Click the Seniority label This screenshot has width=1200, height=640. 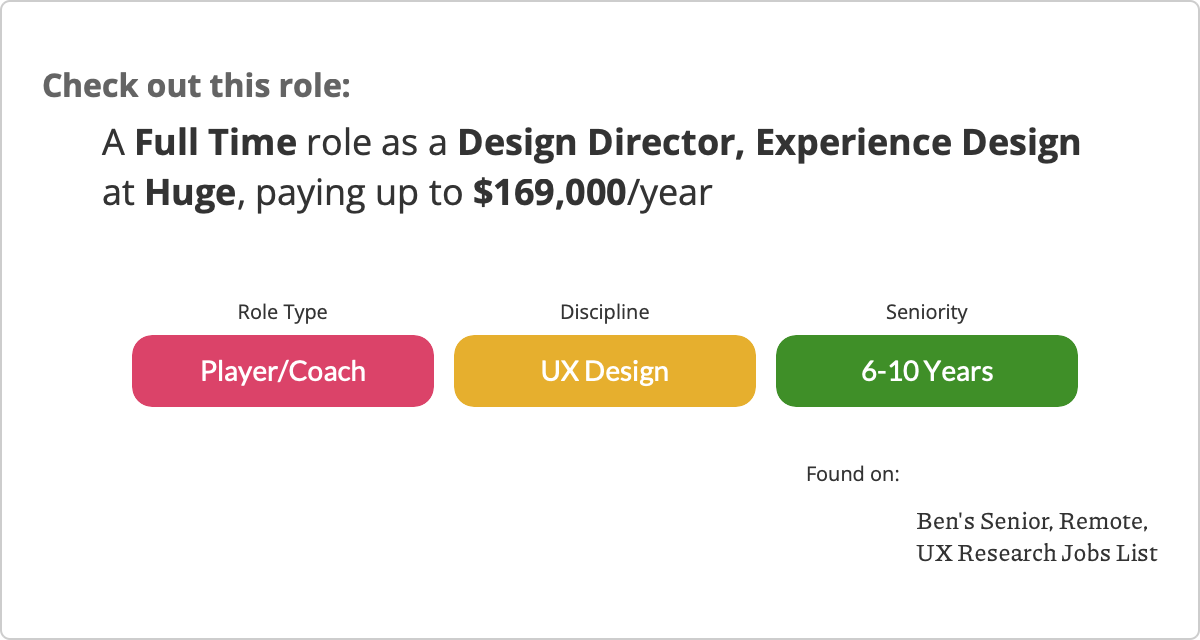pos(927,312)
